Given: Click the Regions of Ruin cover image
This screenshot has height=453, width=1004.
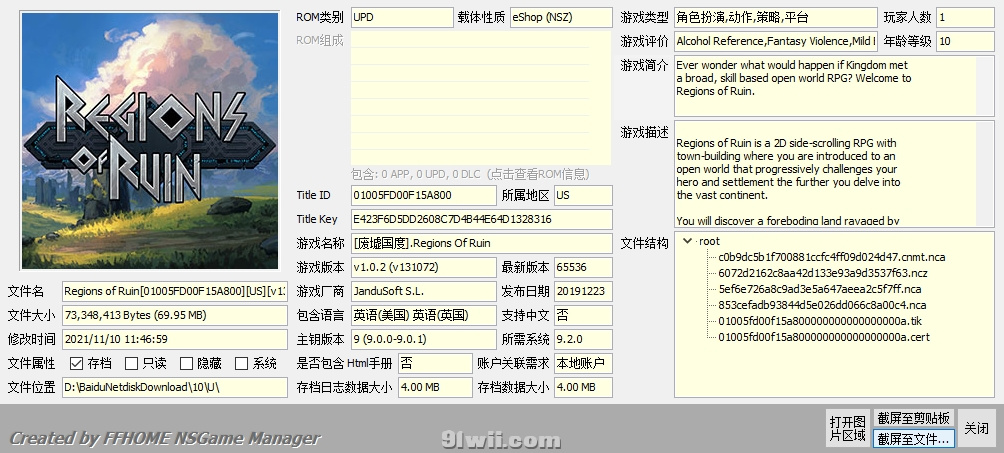Looking at the screenshot, I should click(x=150, y=140).
